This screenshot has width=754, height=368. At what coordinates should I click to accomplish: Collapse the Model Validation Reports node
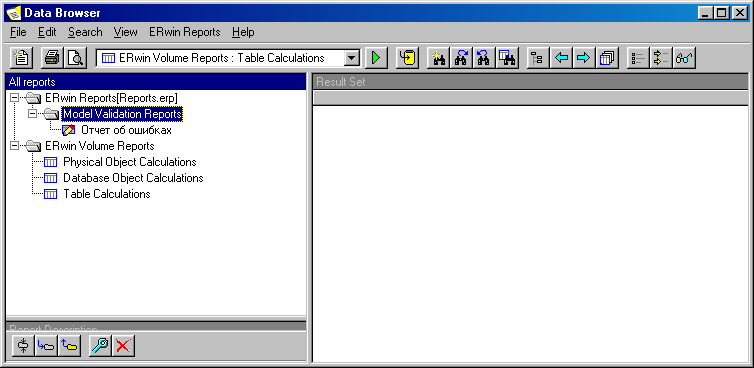click(x=33, y=114)
